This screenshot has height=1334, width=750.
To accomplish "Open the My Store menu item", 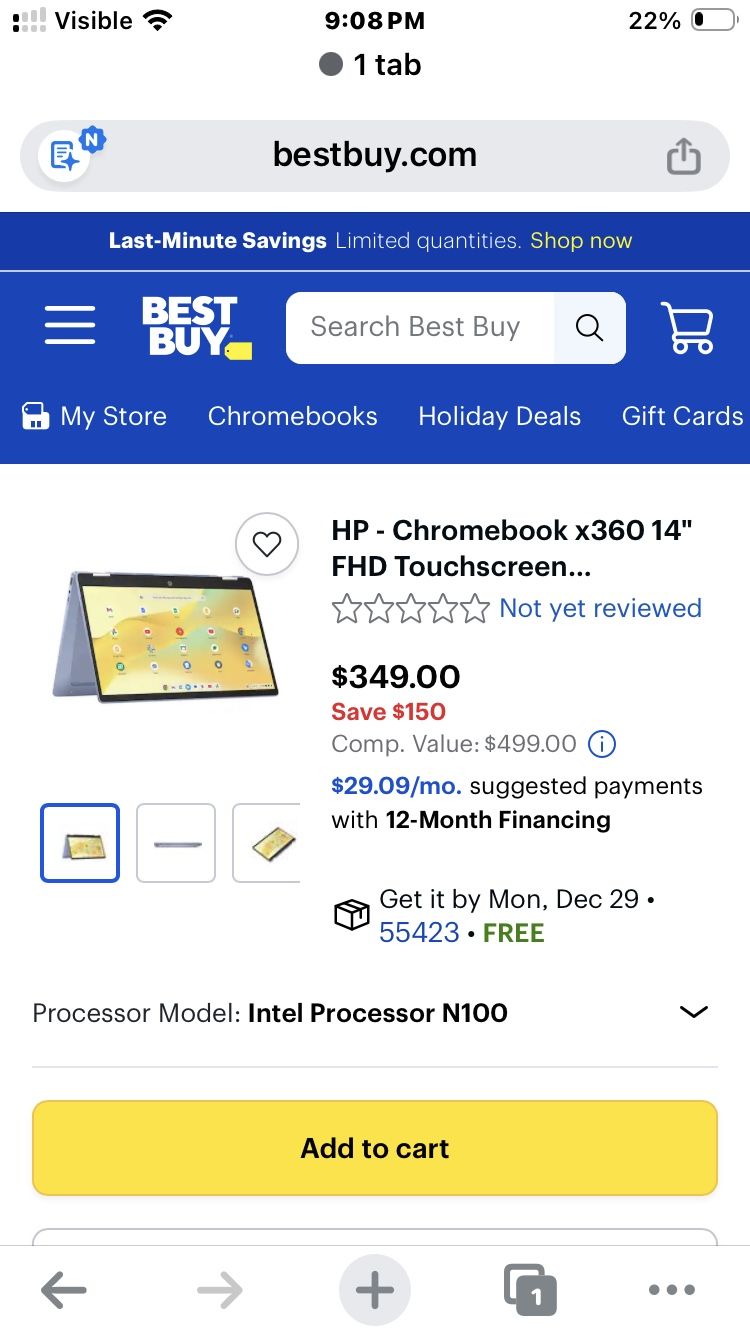I will [95, 416].
